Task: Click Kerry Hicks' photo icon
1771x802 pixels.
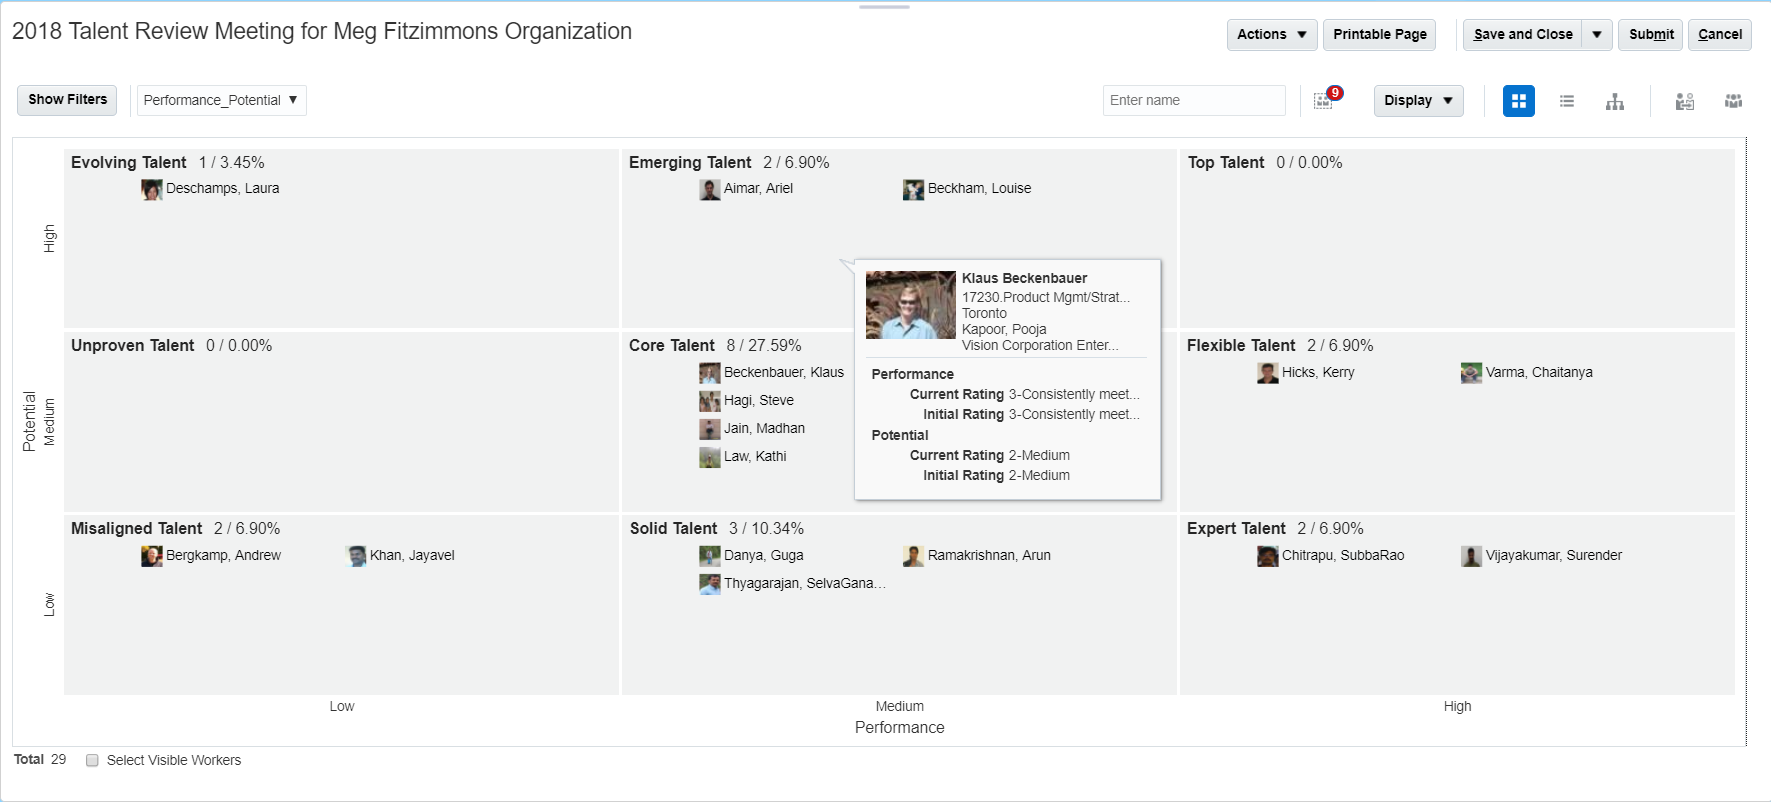Action: (1268, 373)
